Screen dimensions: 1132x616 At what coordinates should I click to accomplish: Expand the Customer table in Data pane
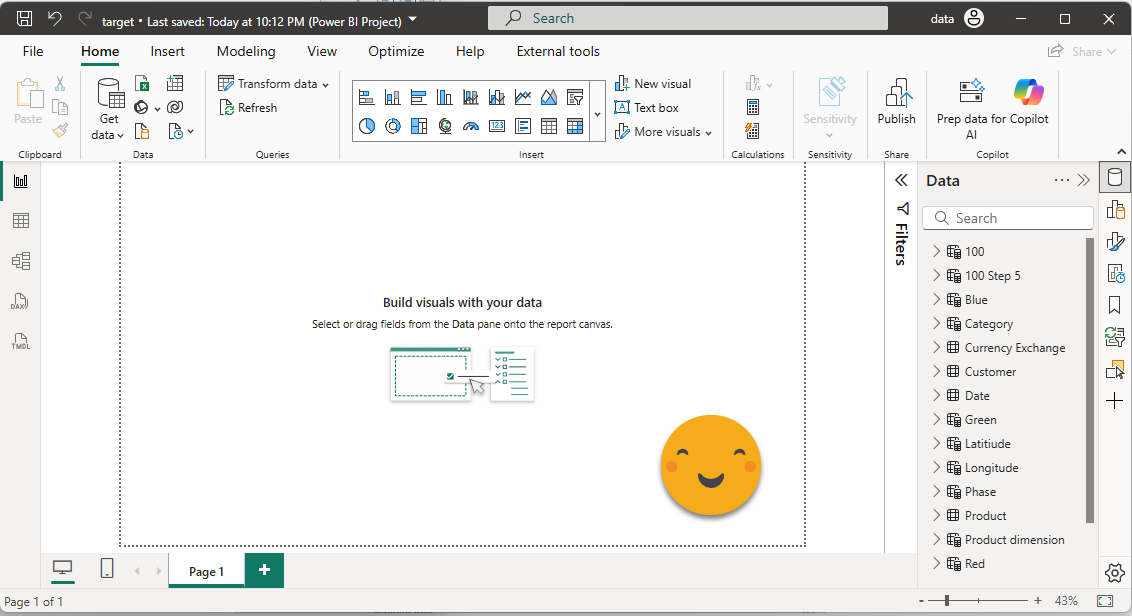(937, 372)
